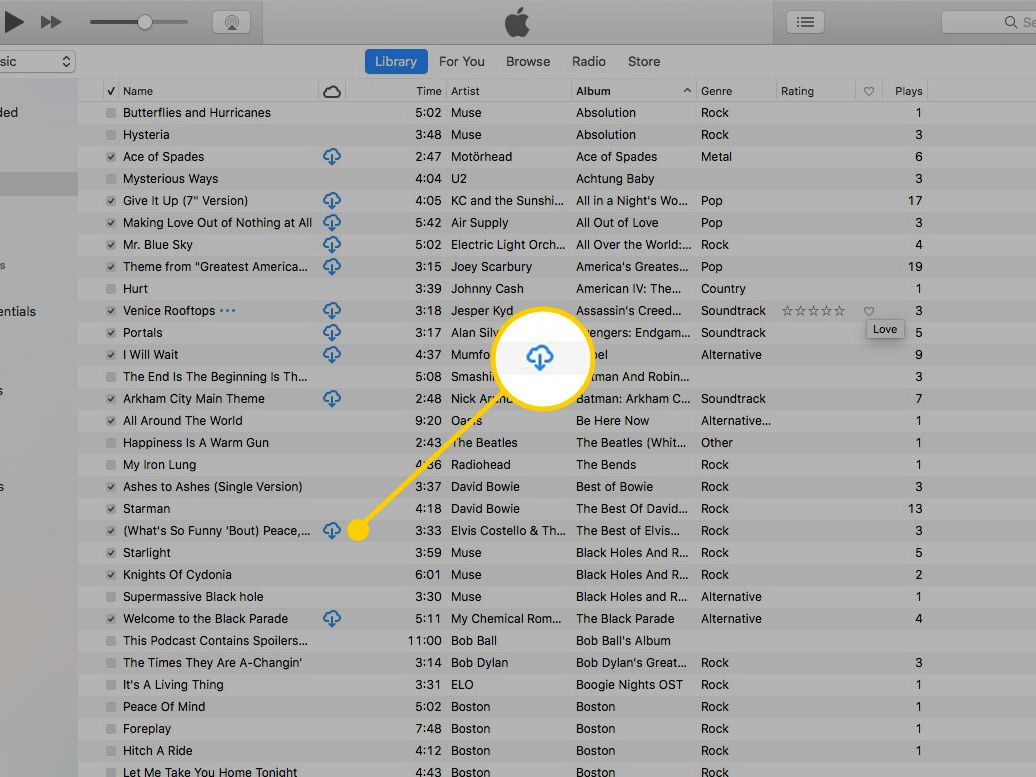Download "Mr. Blue Sky" from iCloud
This screenshot has width=1036, height=777.
point(332,244)
